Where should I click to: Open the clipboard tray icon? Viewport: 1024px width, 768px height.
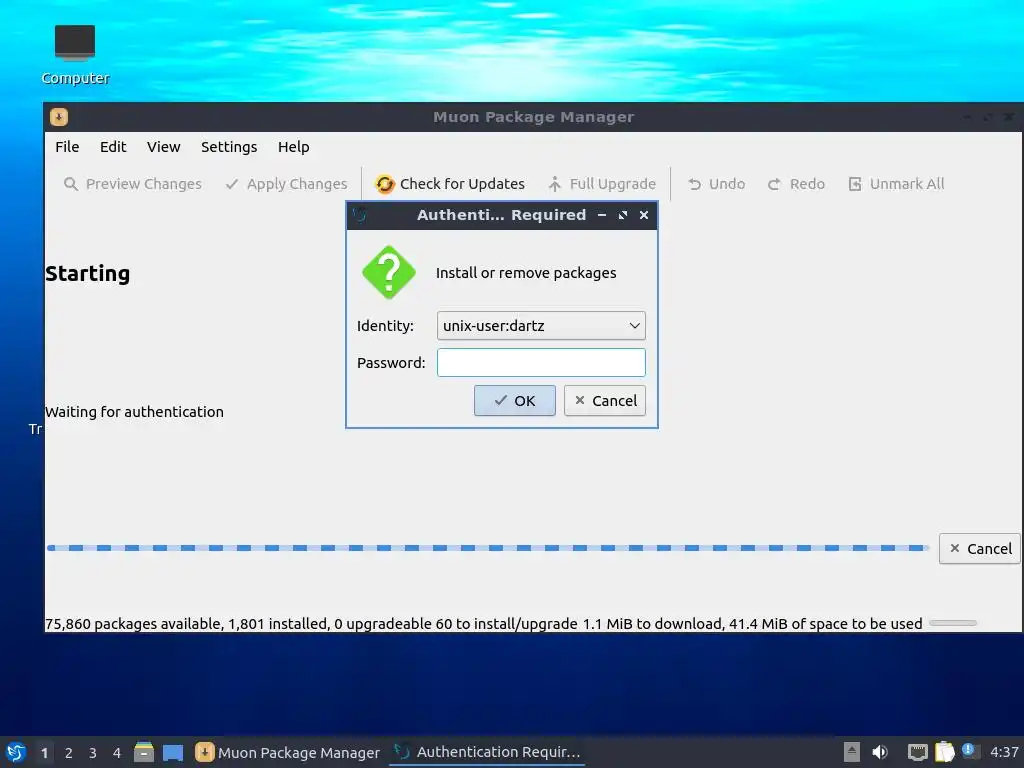click(x=944, y=752)
